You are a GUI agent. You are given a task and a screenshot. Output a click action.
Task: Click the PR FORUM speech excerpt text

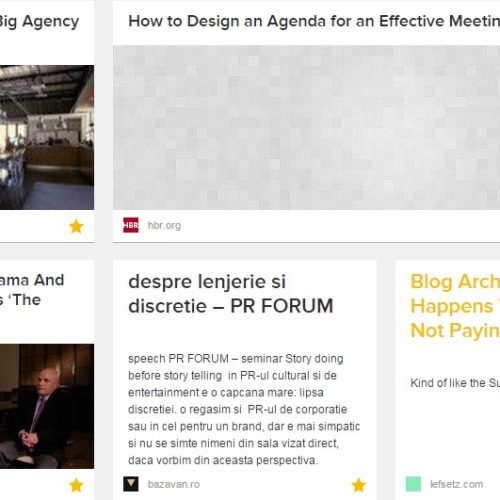tap(244, 409)
